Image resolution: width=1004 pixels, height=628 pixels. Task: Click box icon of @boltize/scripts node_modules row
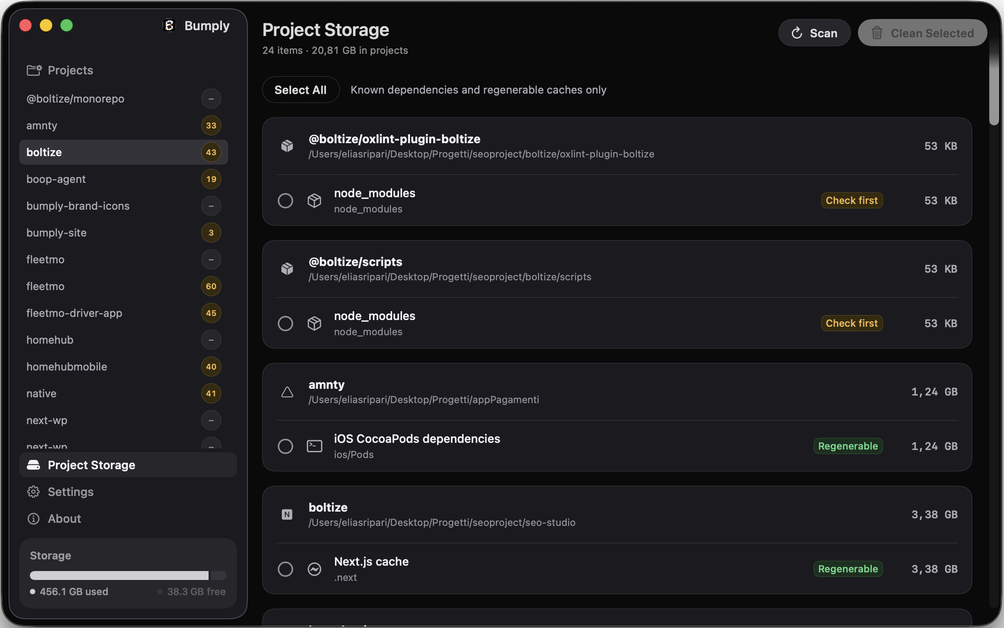(x=314, y=323)
